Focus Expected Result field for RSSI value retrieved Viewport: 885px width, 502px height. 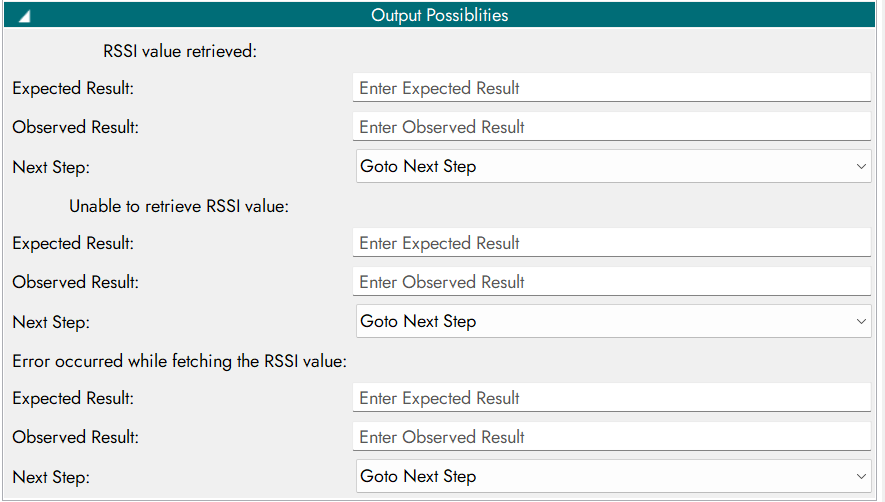612,88
